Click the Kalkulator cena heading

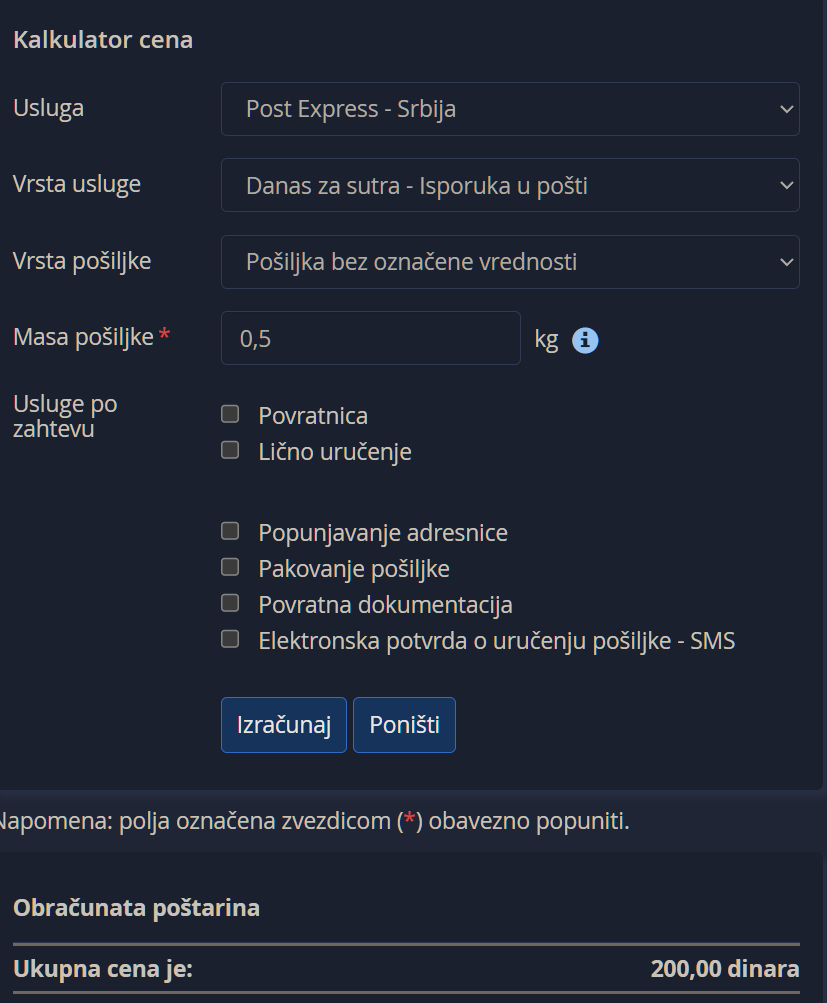point(102,40)
